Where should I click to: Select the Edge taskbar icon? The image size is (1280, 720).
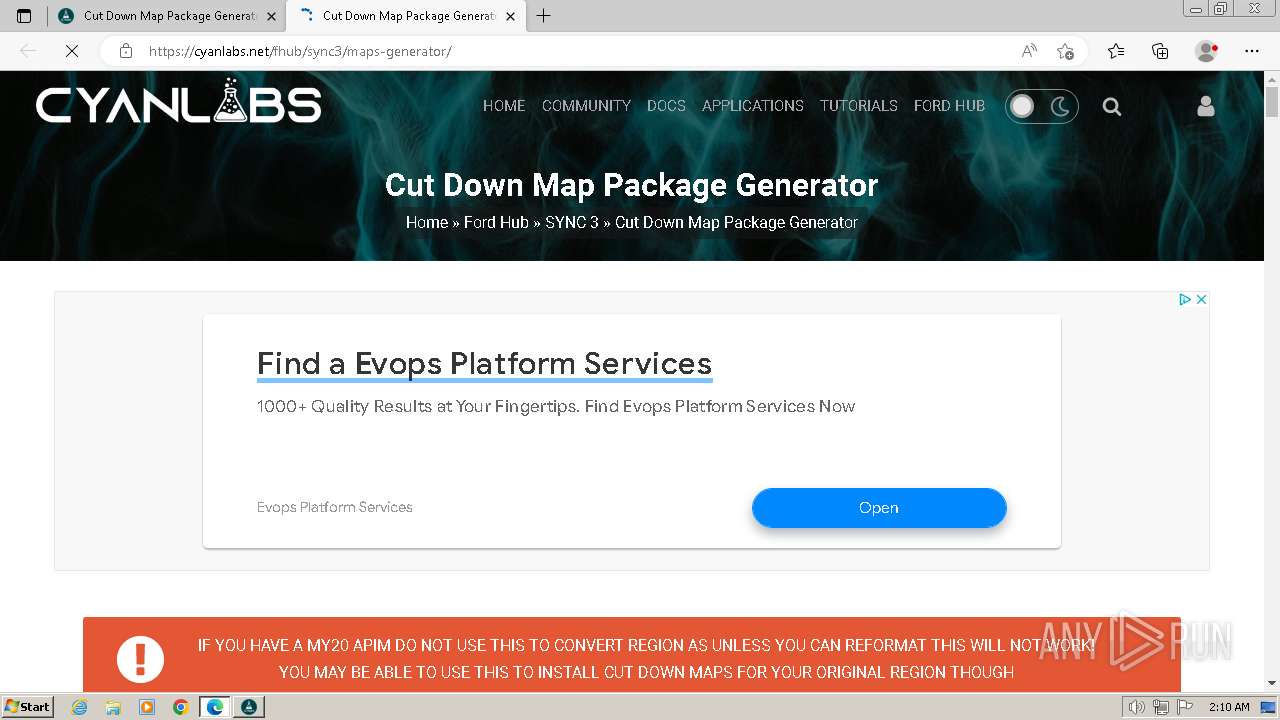click(x=215, y=707)
